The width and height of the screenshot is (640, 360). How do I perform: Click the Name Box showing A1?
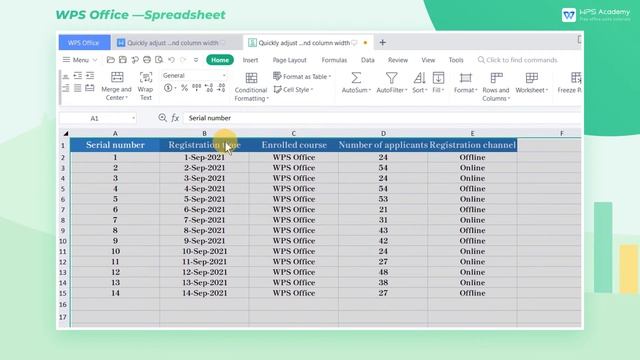(x=94, y=118)
